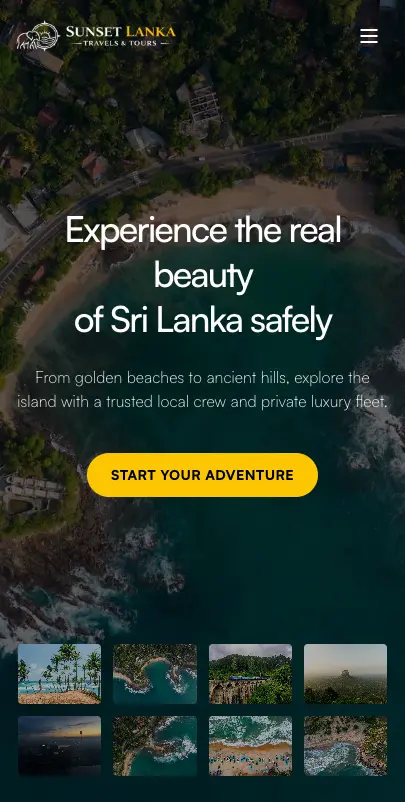Open the hamburger navigation menu
Image resolution: width=405 pixels, height=802 pixels.
coord(369,36)
